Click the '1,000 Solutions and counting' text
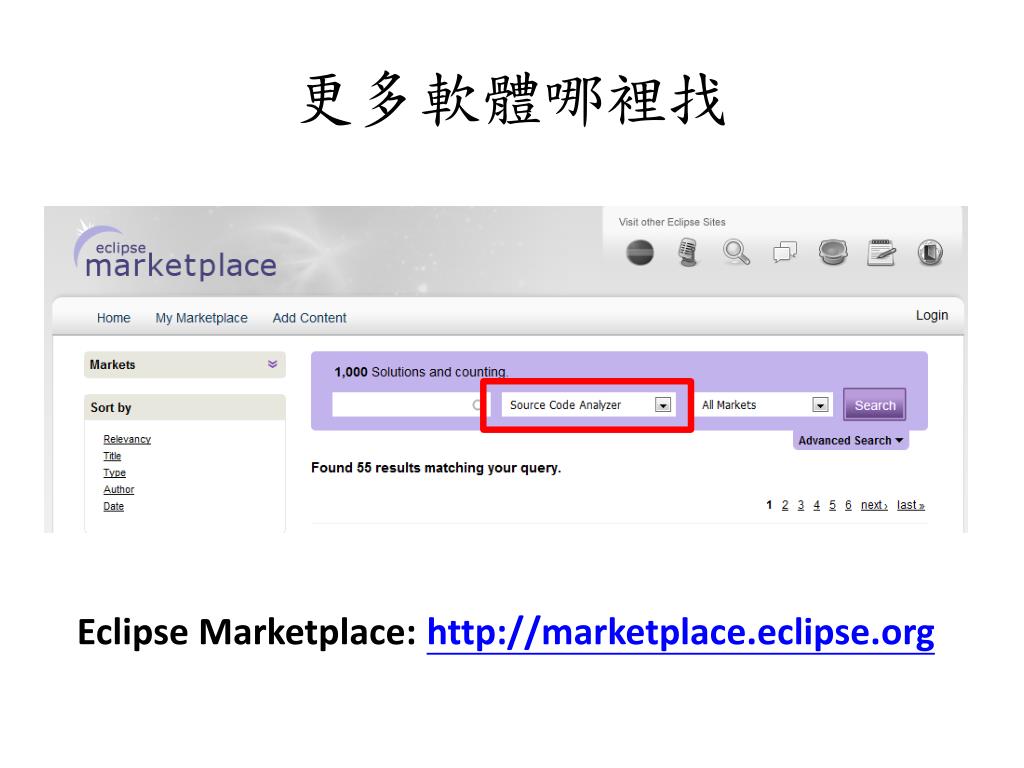Image resolution: width=1024 pixels, height=768 pixels. [x=421, y=372]
